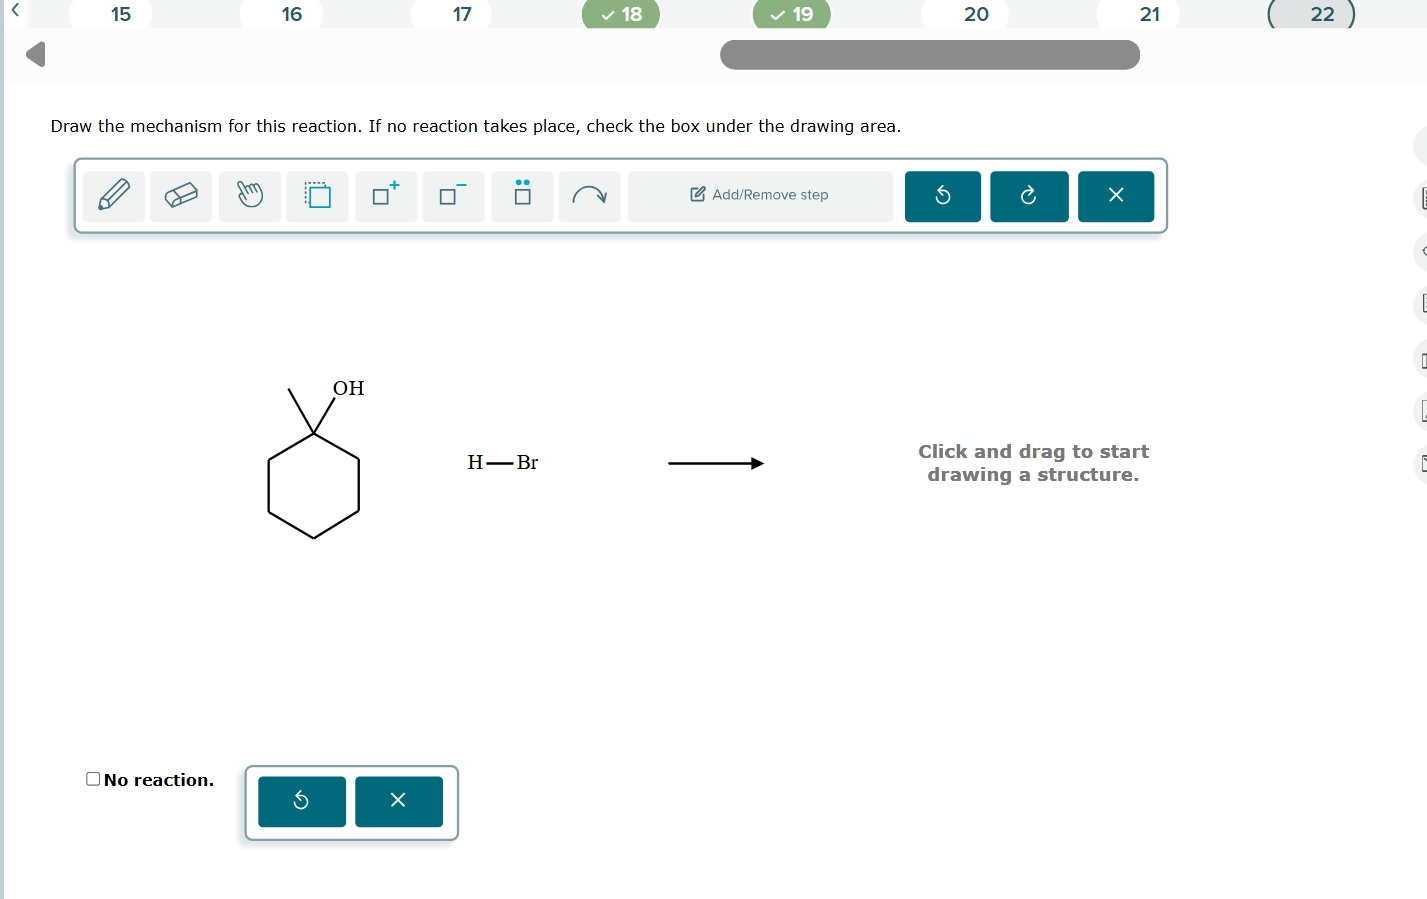Select the pencil draw tool
This screenshot has width=1427, height=899.
tap(114, 196)
